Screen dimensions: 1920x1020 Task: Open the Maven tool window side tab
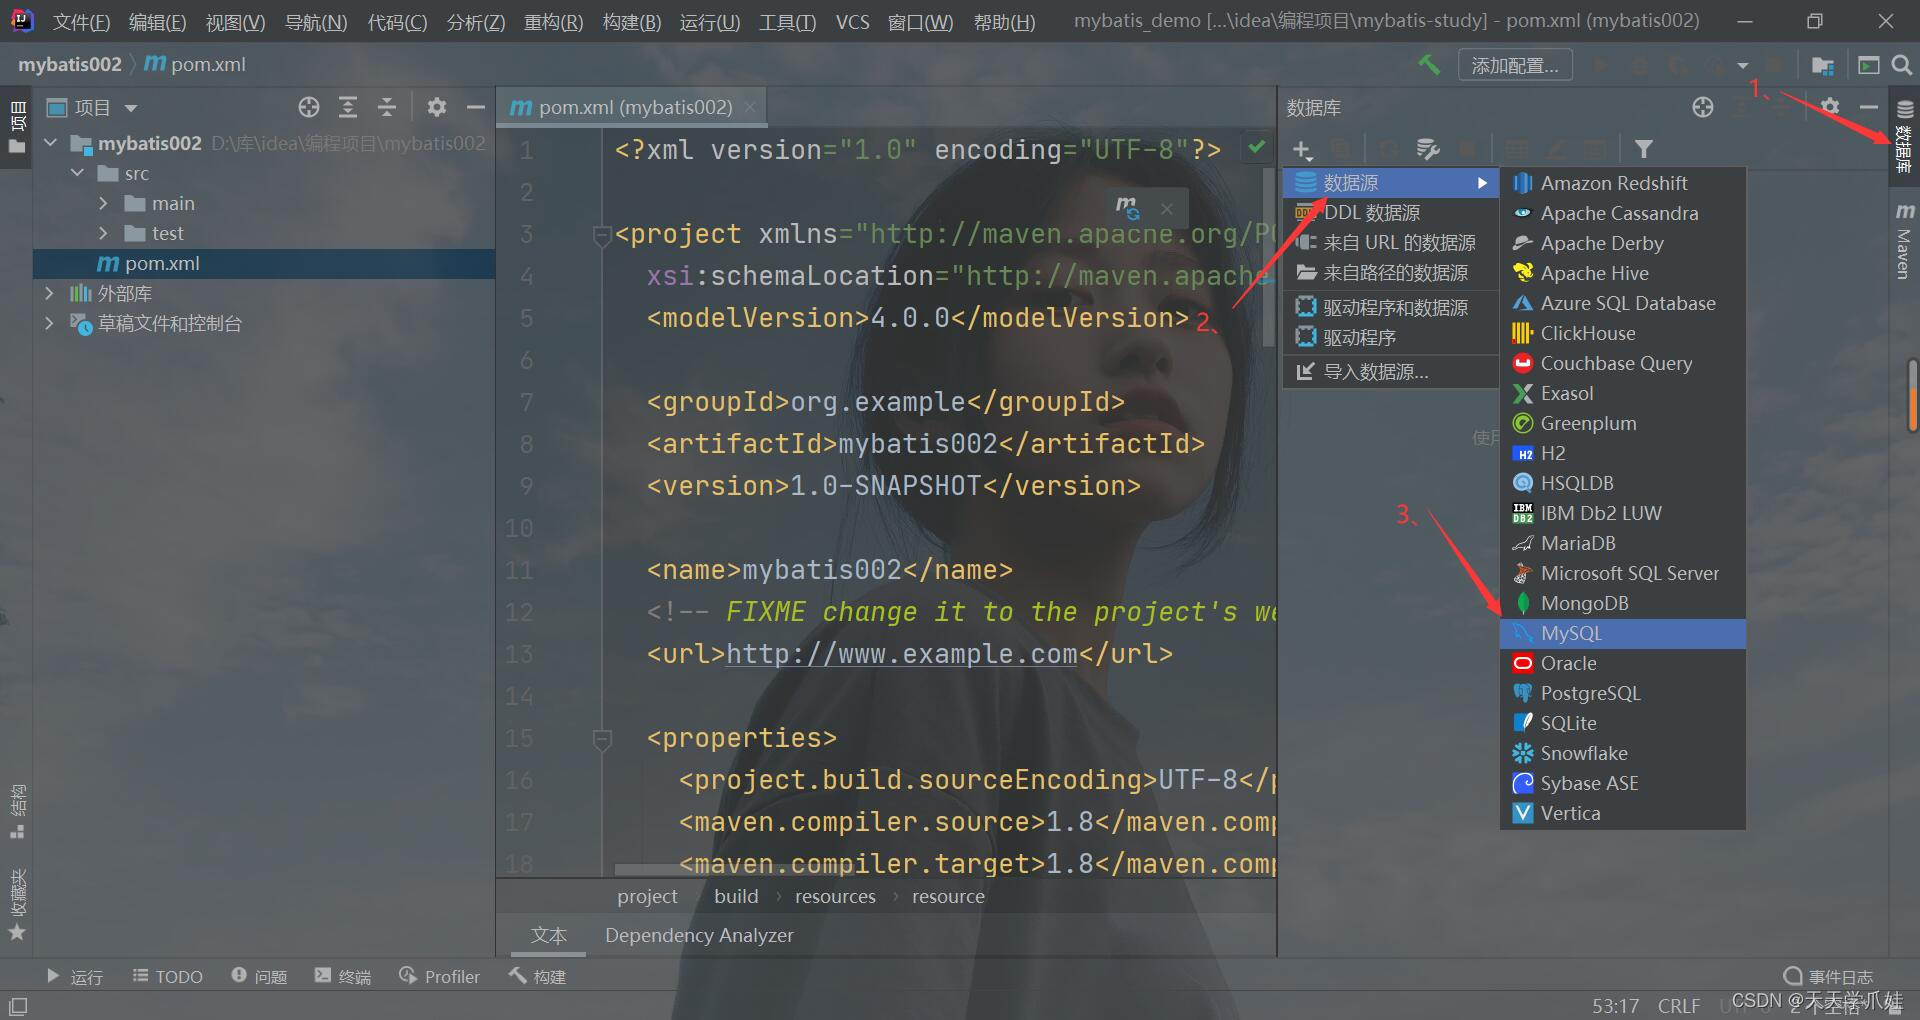click(1904, 241)
